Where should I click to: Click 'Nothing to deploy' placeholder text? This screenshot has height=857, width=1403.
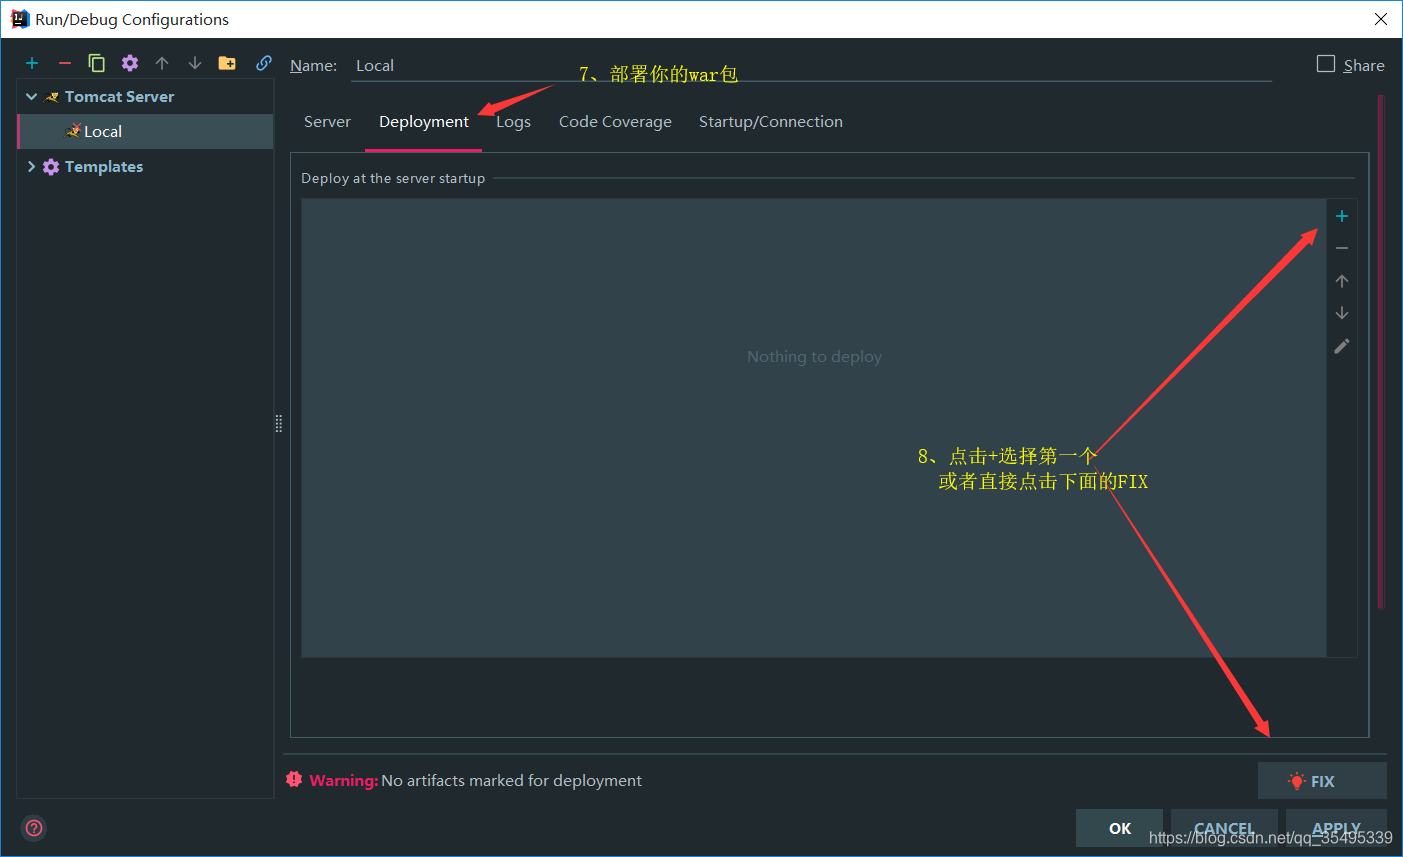[814, 357]
